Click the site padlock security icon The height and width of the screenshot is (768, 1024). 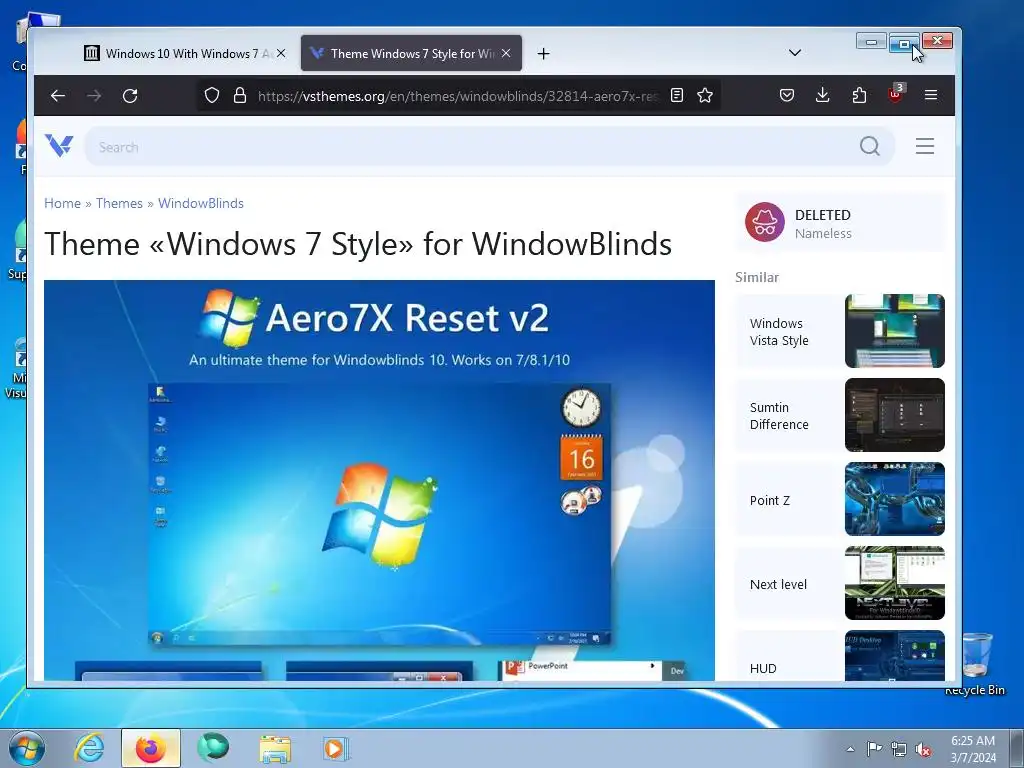click(x=240, y=95)
